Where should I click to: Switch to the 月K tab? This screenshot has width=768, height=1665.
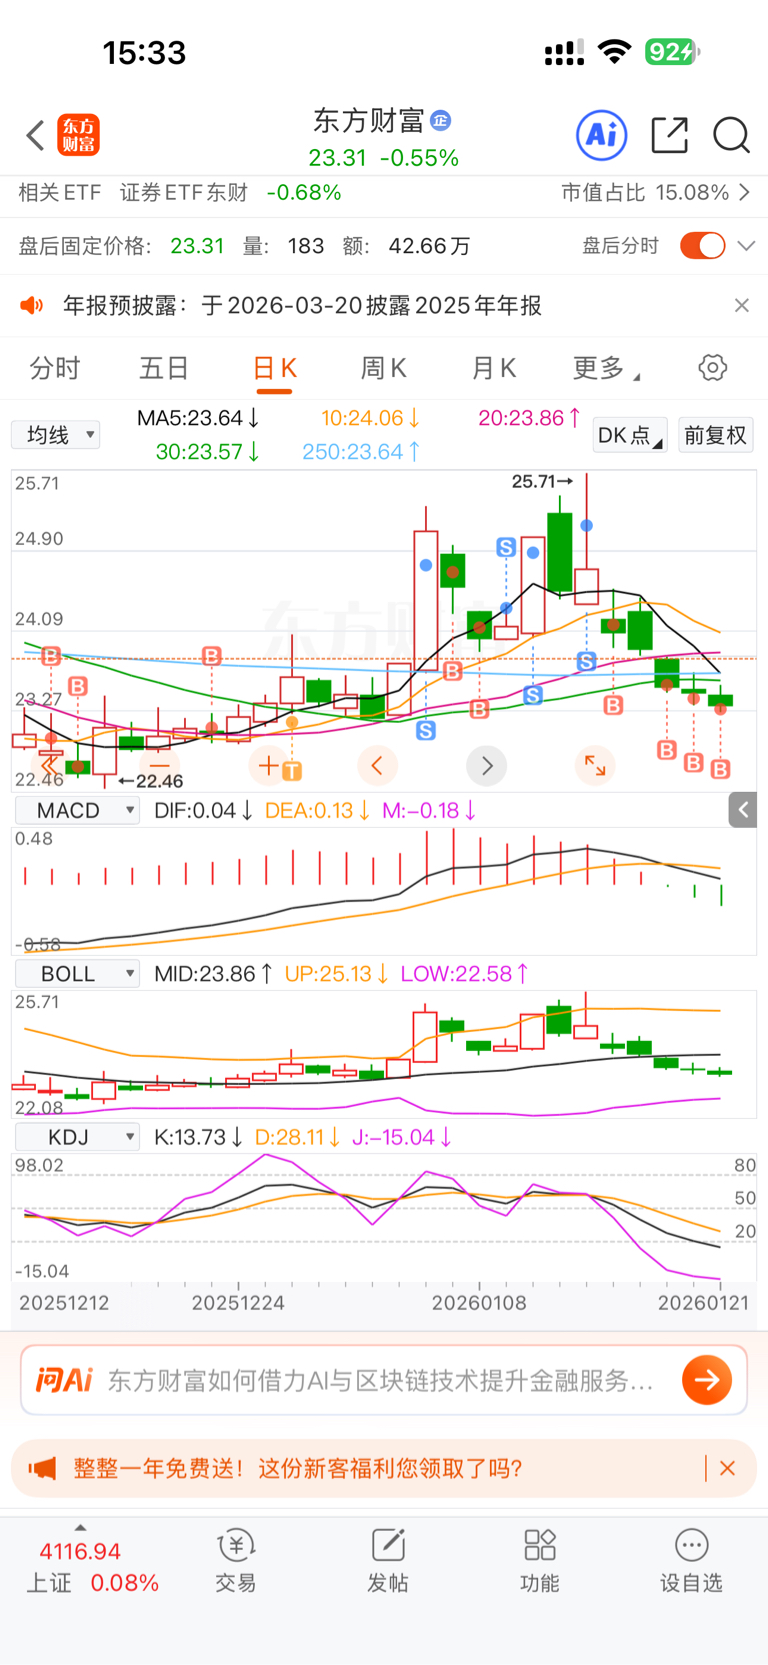[493, 368]
